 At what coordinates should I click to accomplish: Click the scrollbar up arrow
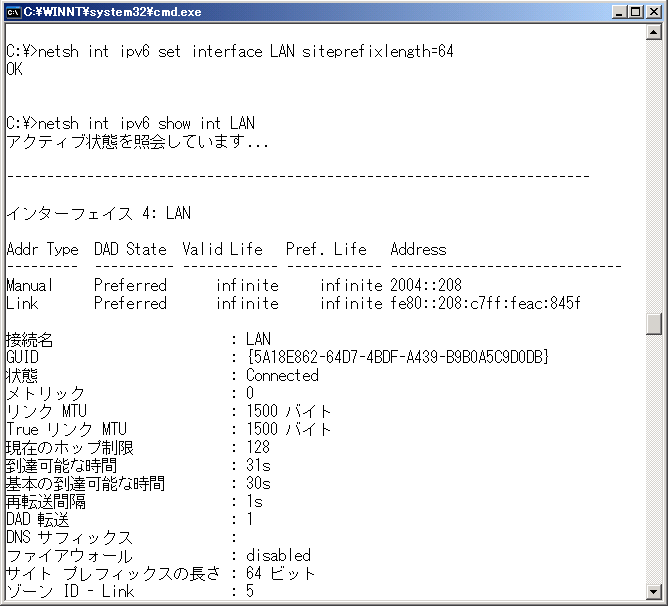point(655,33)
